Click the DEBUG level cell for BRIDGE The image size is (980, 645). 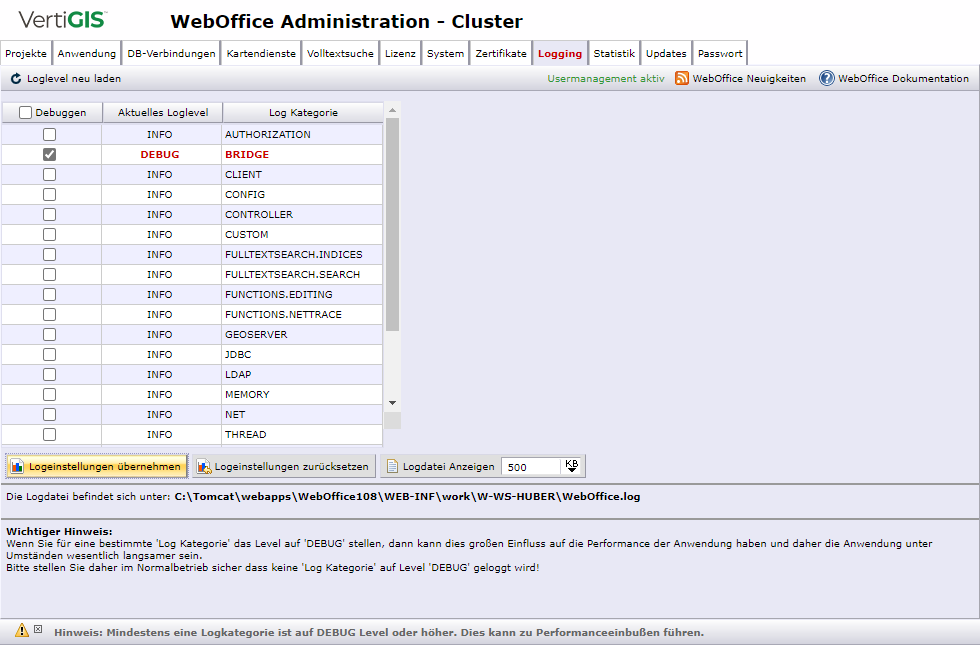pos(160,154)
